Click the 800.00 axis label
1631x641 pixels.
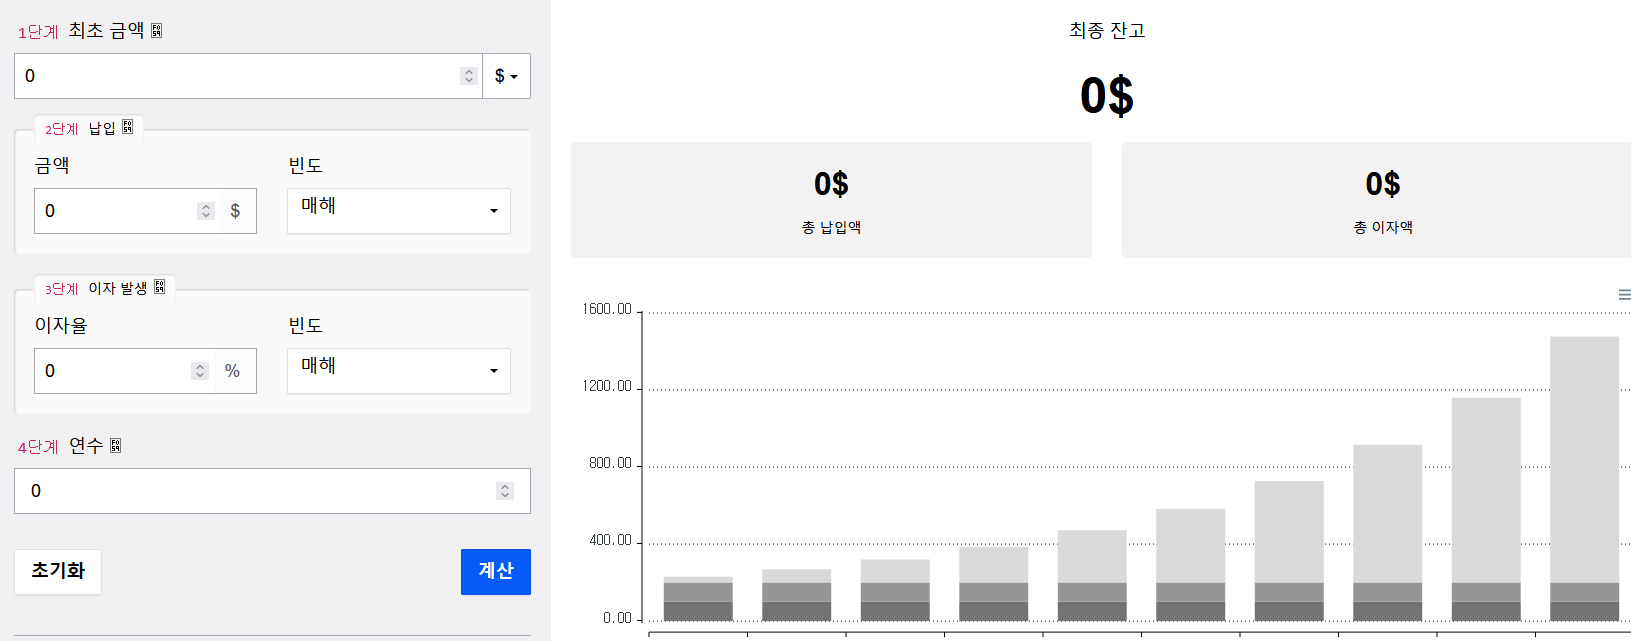(x=610, y=463)
